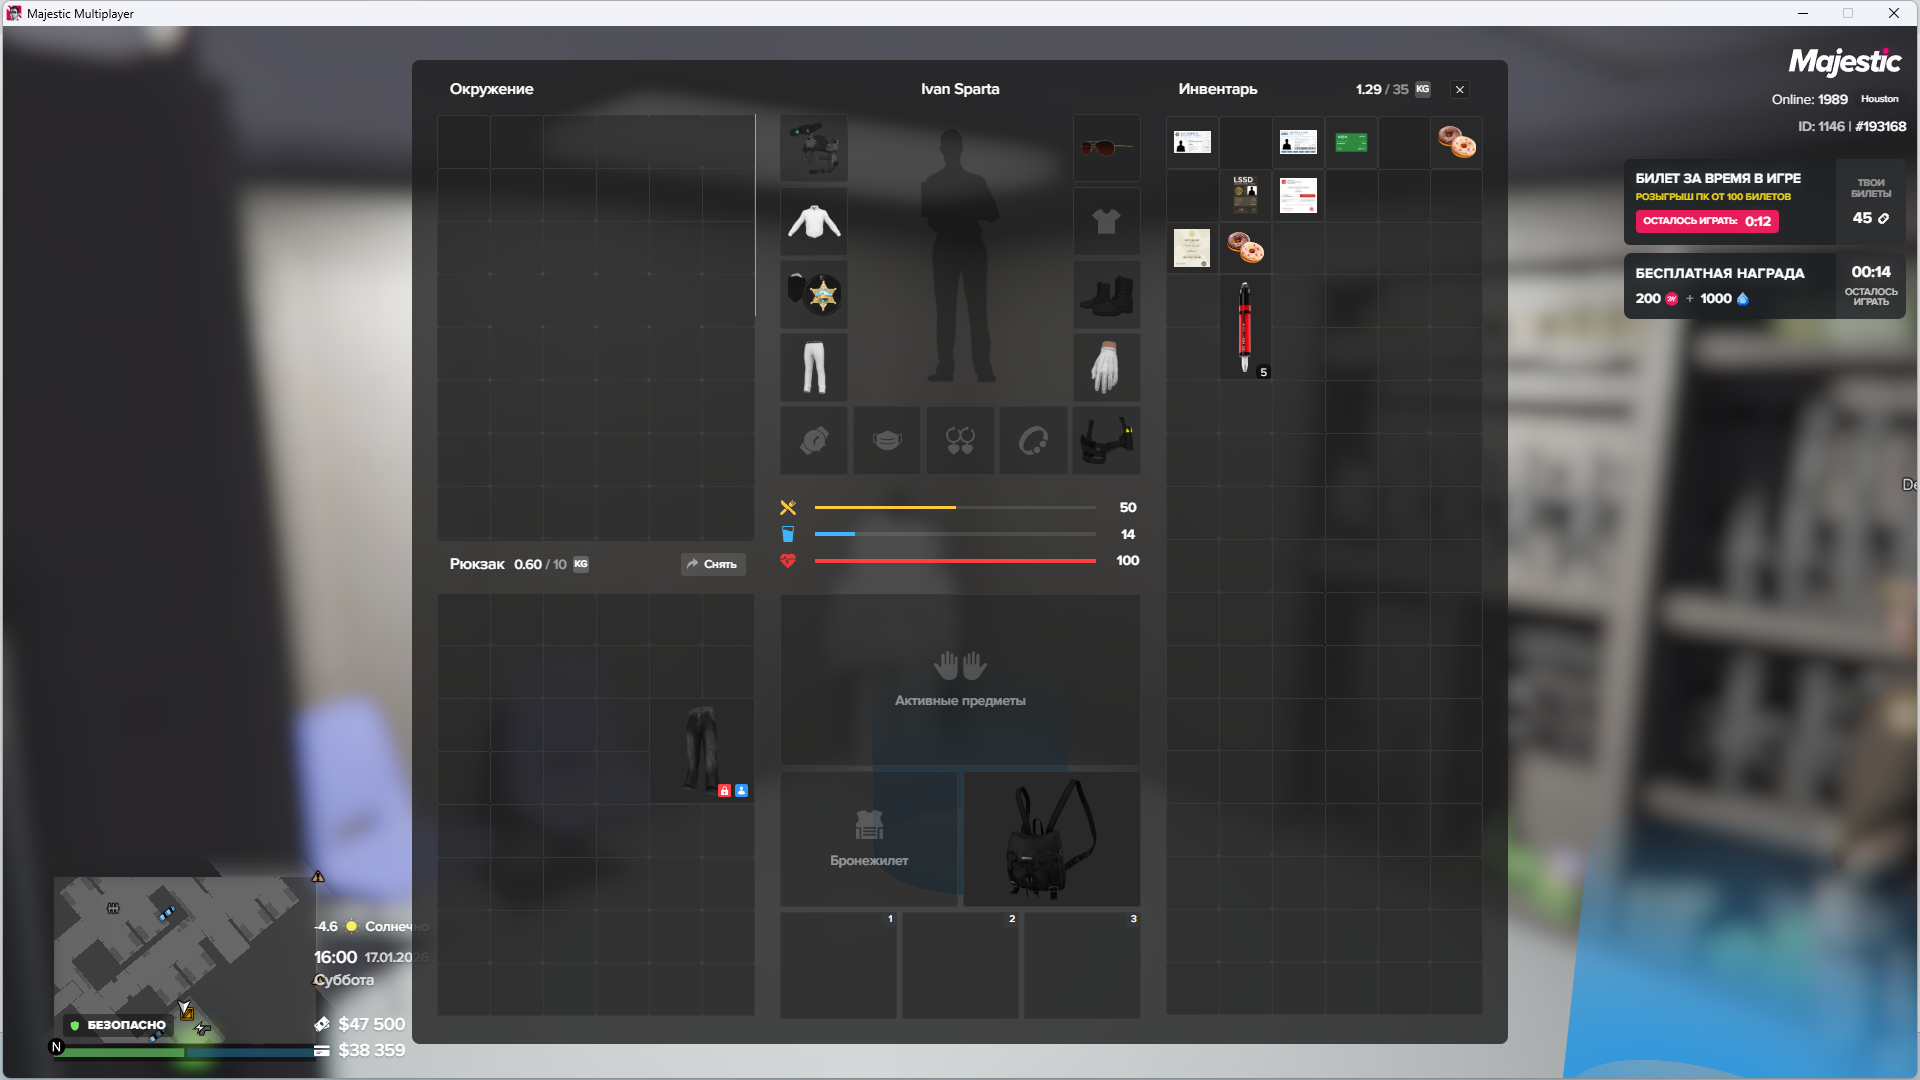Click the green card inventory item

click(x=1351, y=142)
